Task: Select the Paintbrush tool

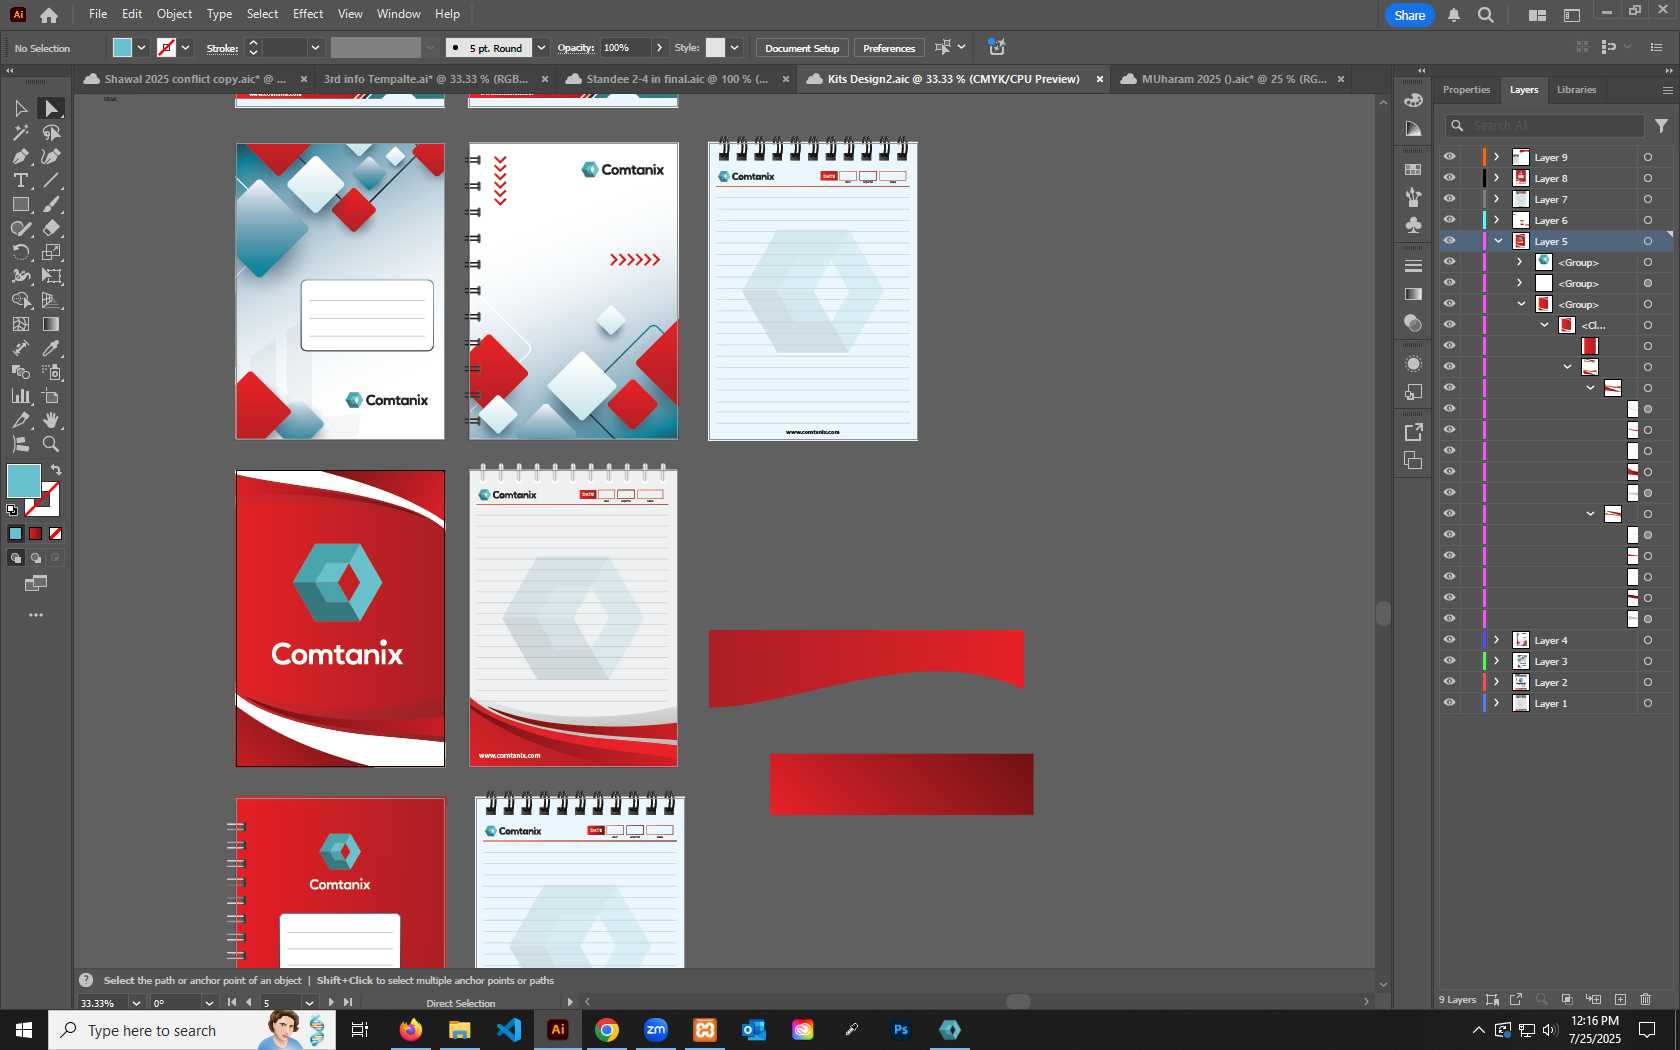Action: pos(51,204)
